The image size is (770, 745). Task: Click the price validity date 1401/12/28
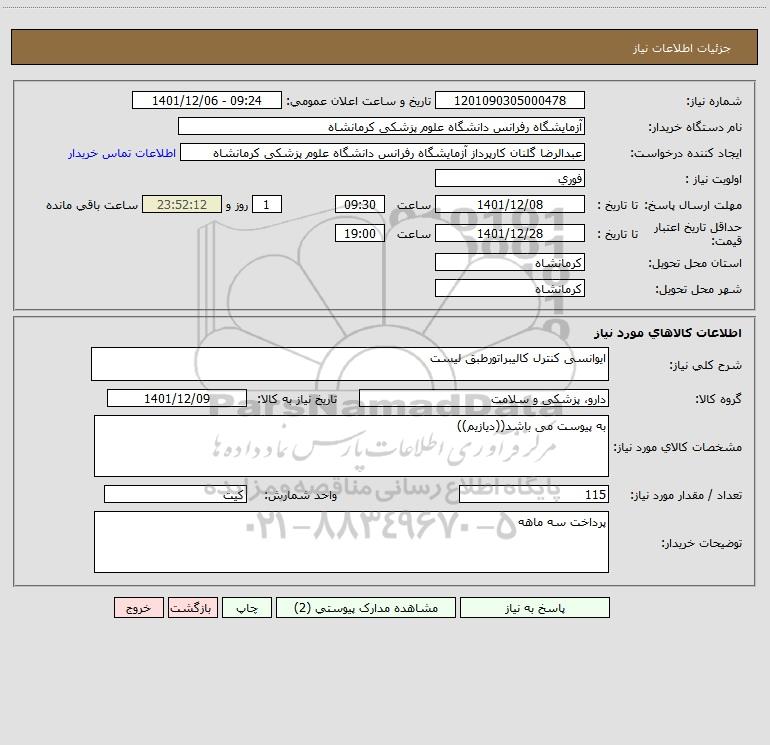(510, 233)
